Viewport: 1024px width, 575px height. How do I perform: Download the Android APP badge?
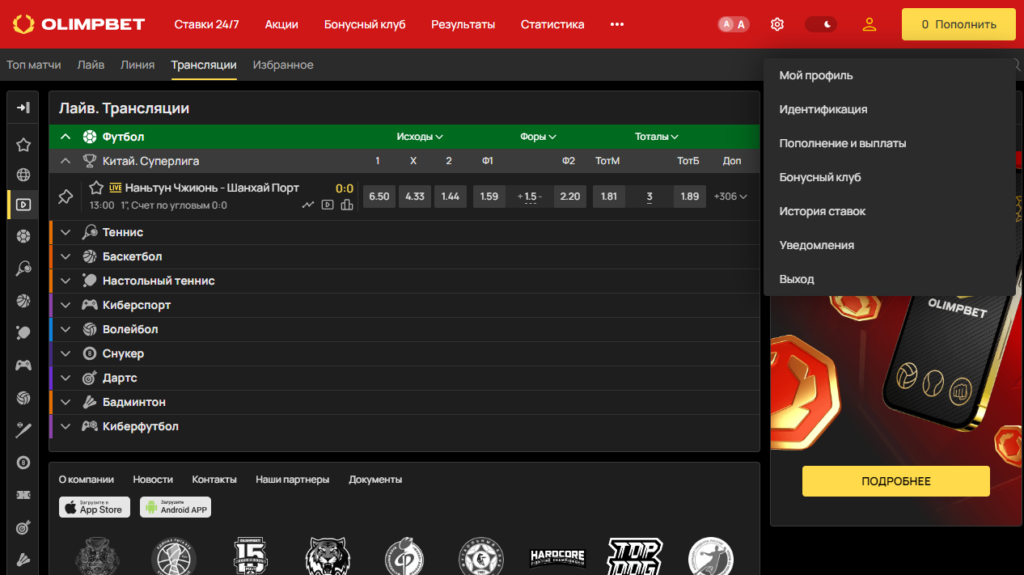click(x=175, y=507)
